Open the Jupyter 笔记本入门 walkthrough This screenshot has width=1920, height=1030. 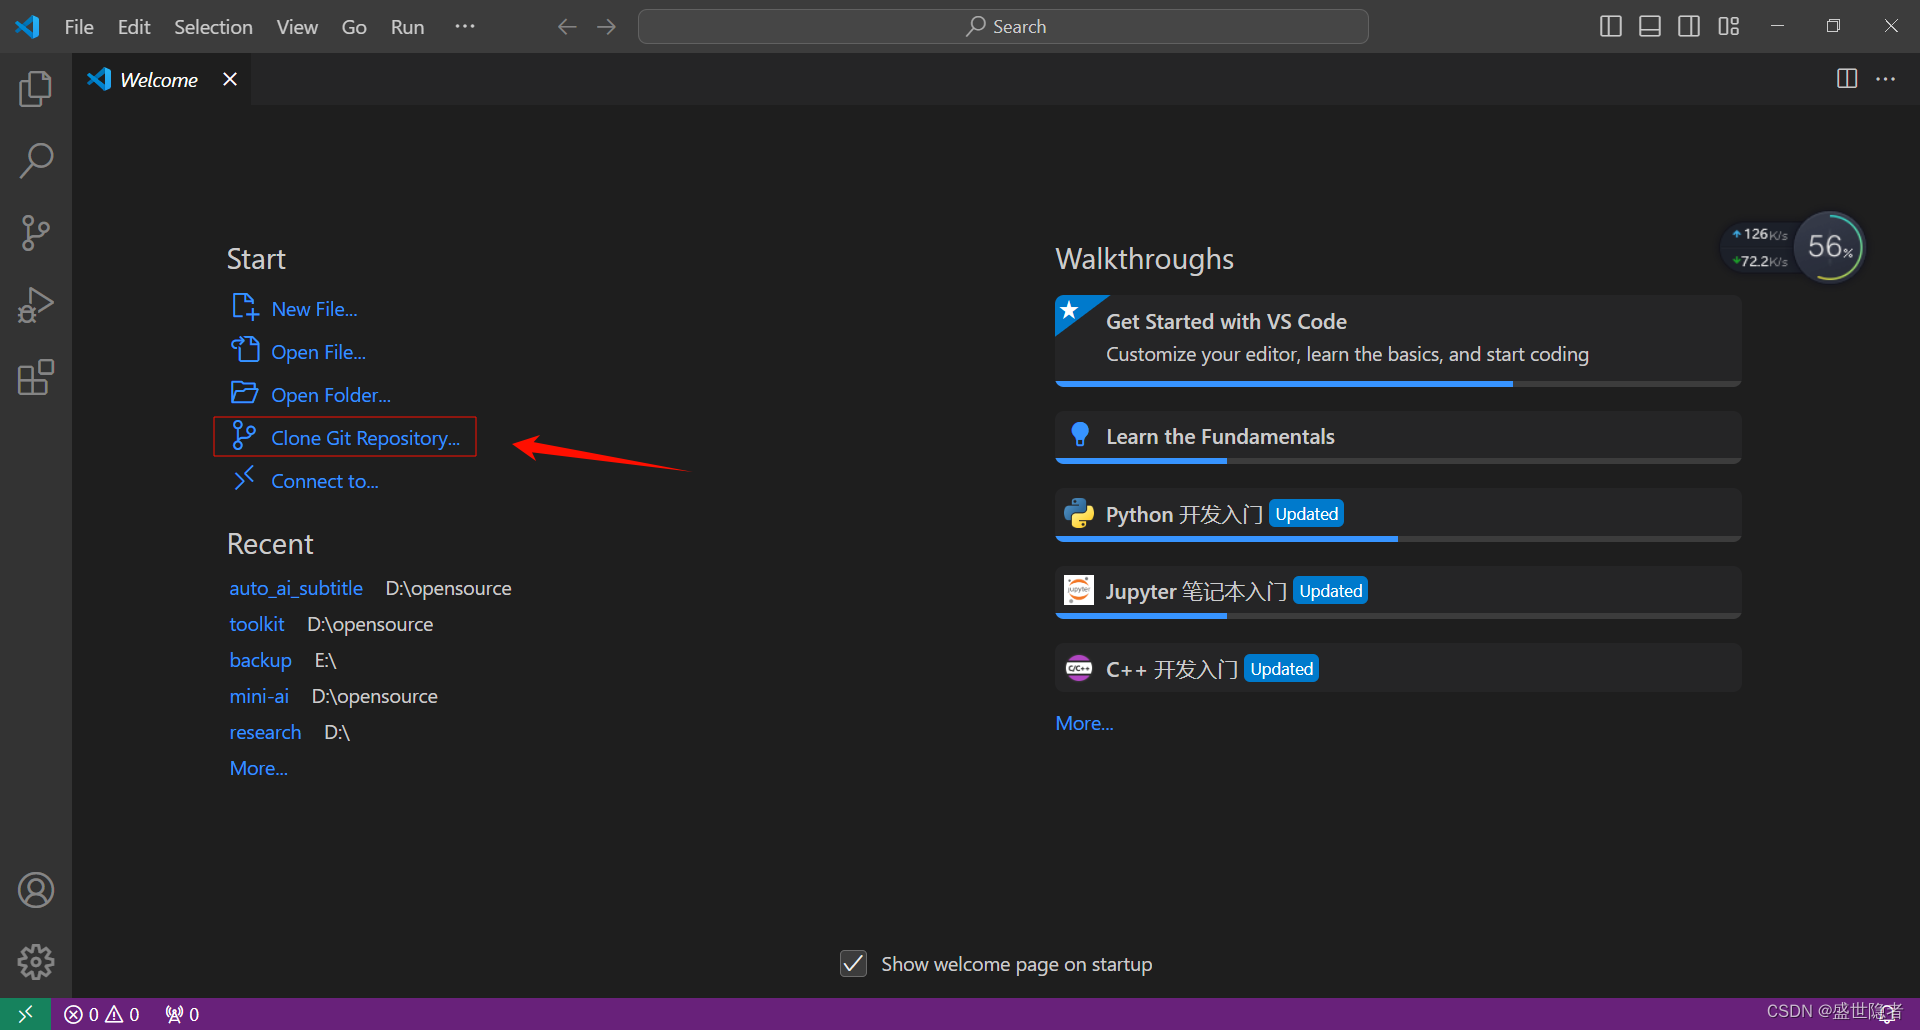coord(1398,592)
